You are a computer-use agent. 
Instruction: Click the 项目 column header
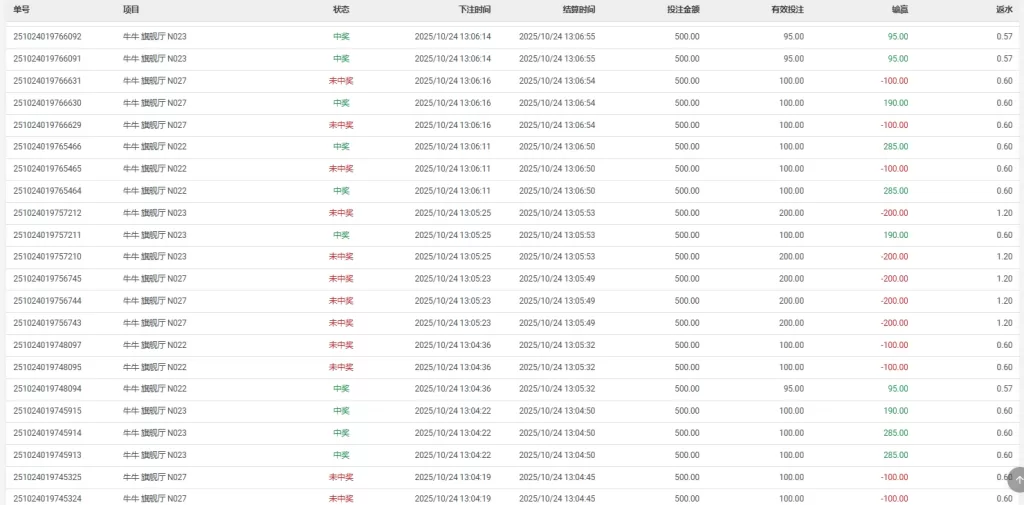(x=131, y=9)
